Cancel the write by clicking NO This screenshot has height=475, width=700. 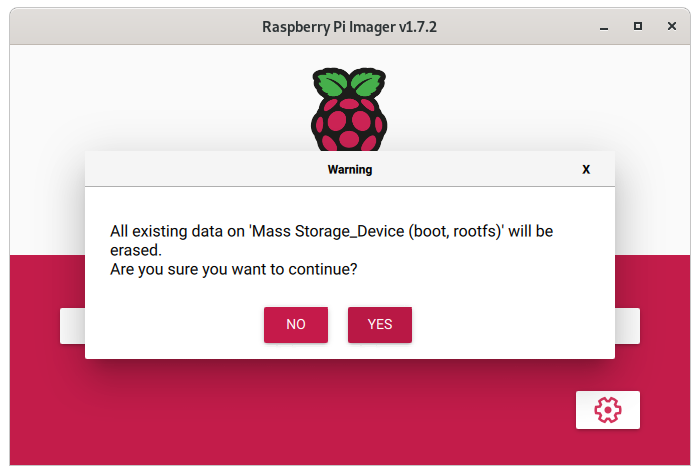296,325
